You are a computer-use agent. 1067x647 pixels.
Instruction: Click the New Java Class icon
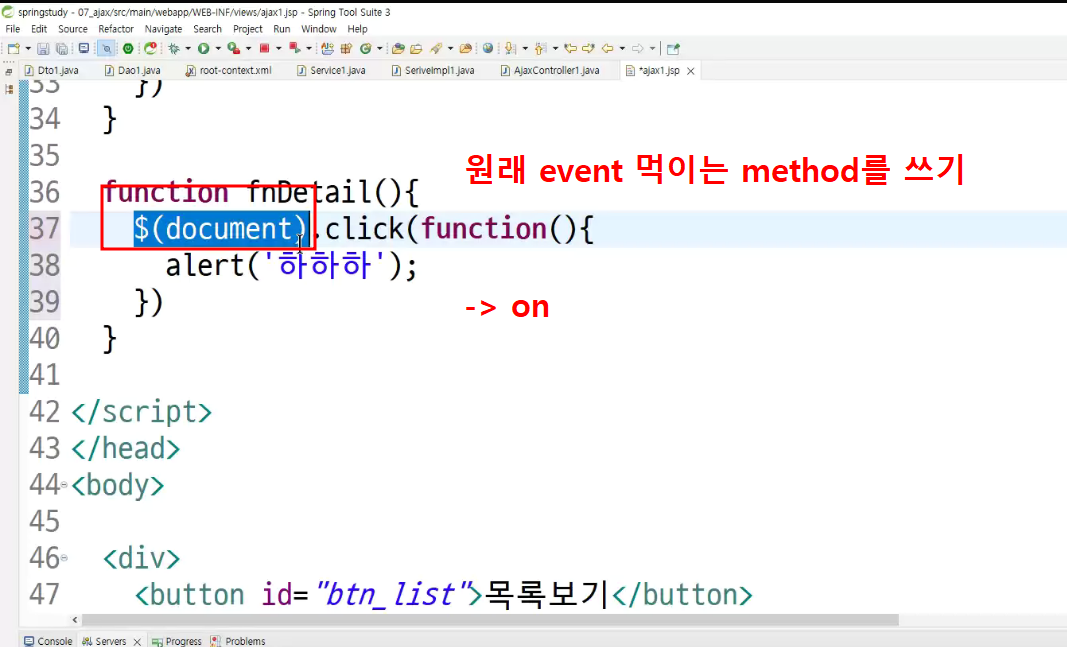(x=366, y=48)
